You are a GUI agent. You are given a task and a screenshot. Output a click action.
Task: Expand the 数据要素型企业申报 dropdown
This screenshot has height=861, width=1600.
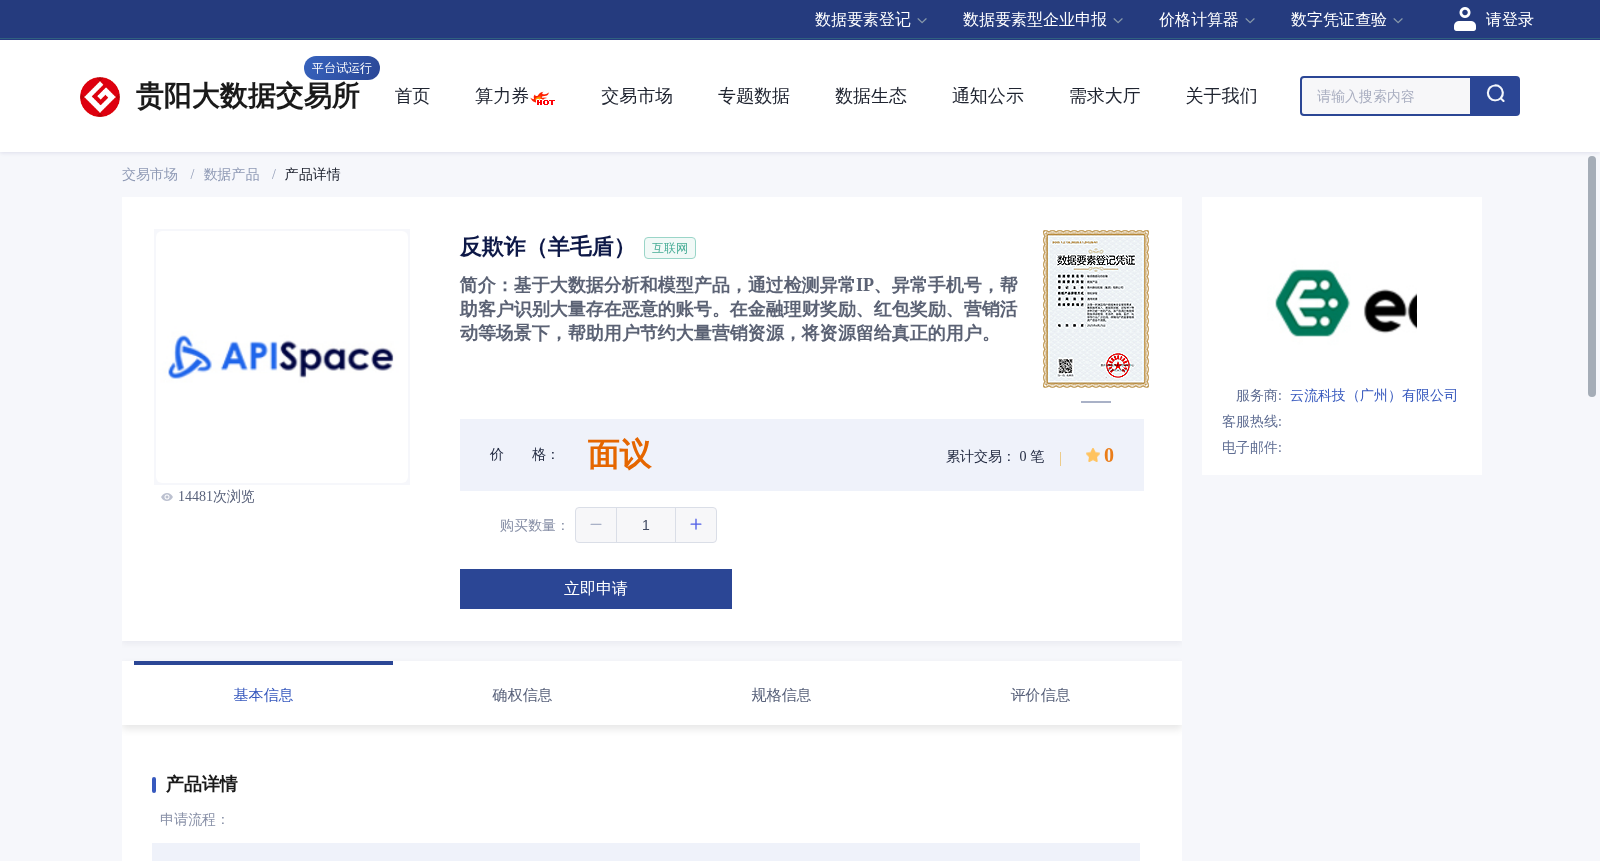(x=1042, y=20)
